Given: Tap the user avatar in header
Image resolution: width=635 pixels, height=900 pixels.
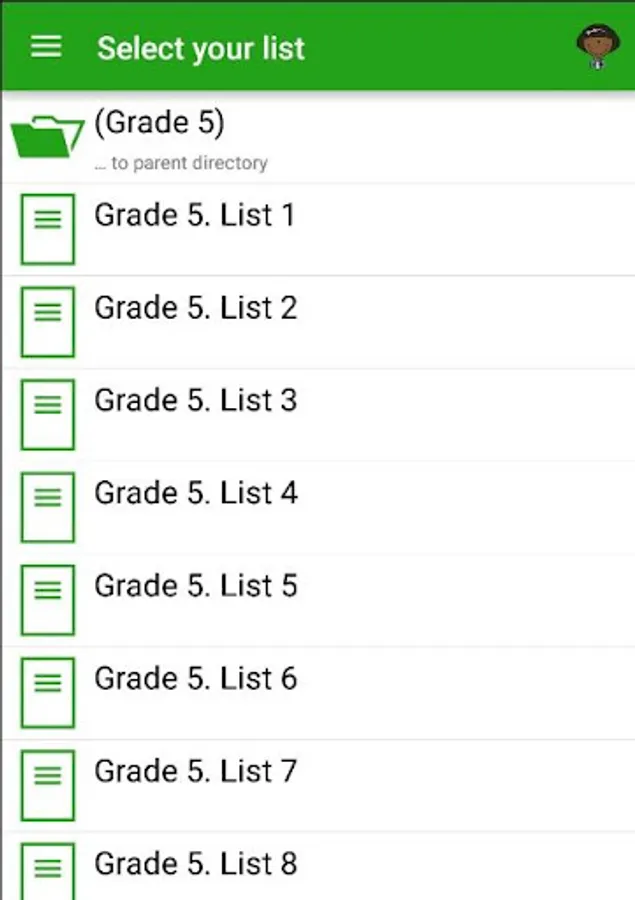Looking at the screenshot, I should pos(598,46).
